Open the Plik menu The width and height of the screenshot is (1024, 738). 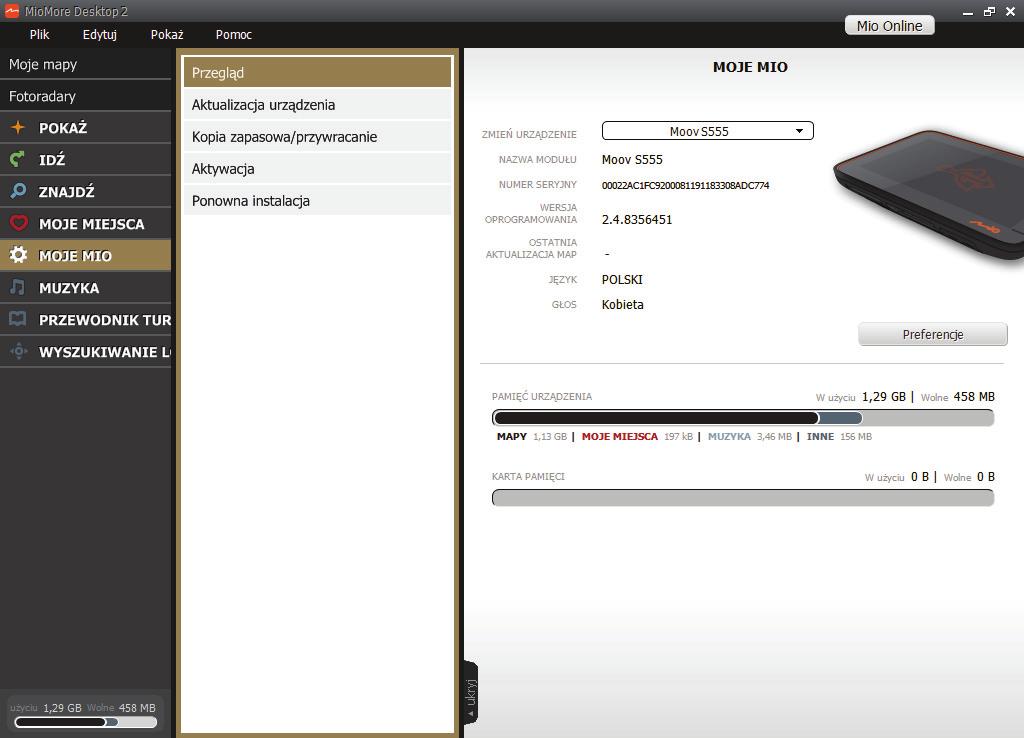point(39,35)
